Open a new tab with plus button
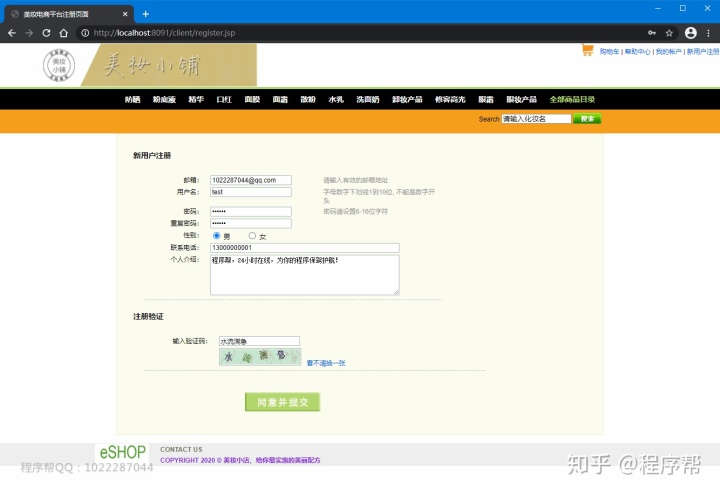 [x=146, y=14]
